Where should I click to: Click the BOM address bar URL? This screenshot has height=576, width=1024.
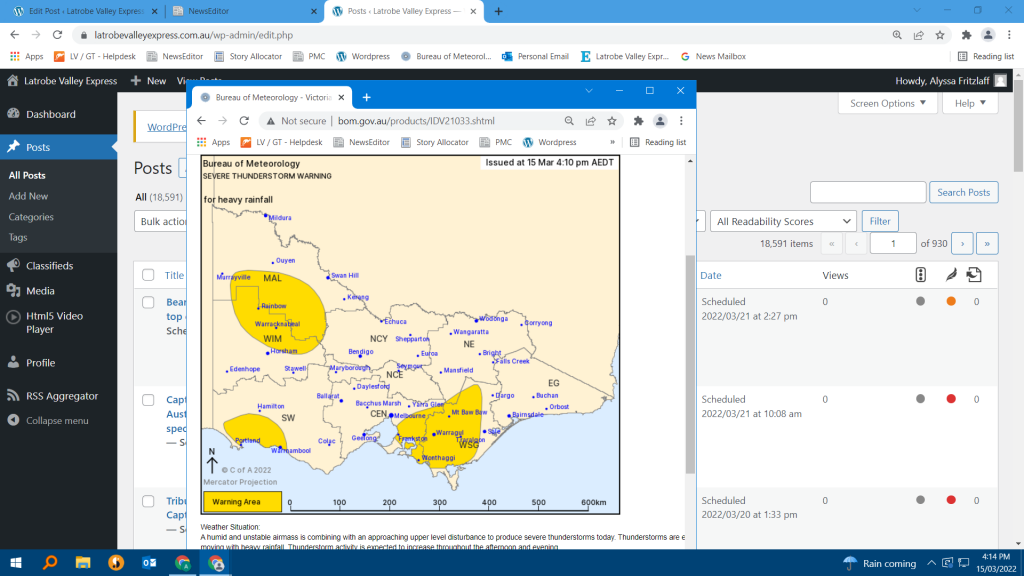(x=416, y=121)
